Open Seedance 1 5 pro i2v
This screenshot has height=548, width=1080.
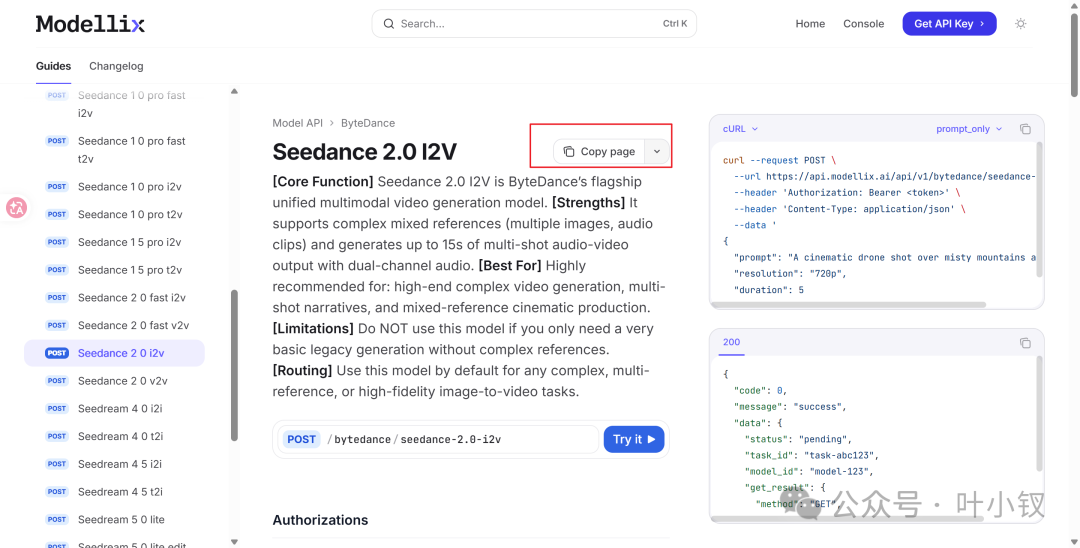tap(114, 242)
